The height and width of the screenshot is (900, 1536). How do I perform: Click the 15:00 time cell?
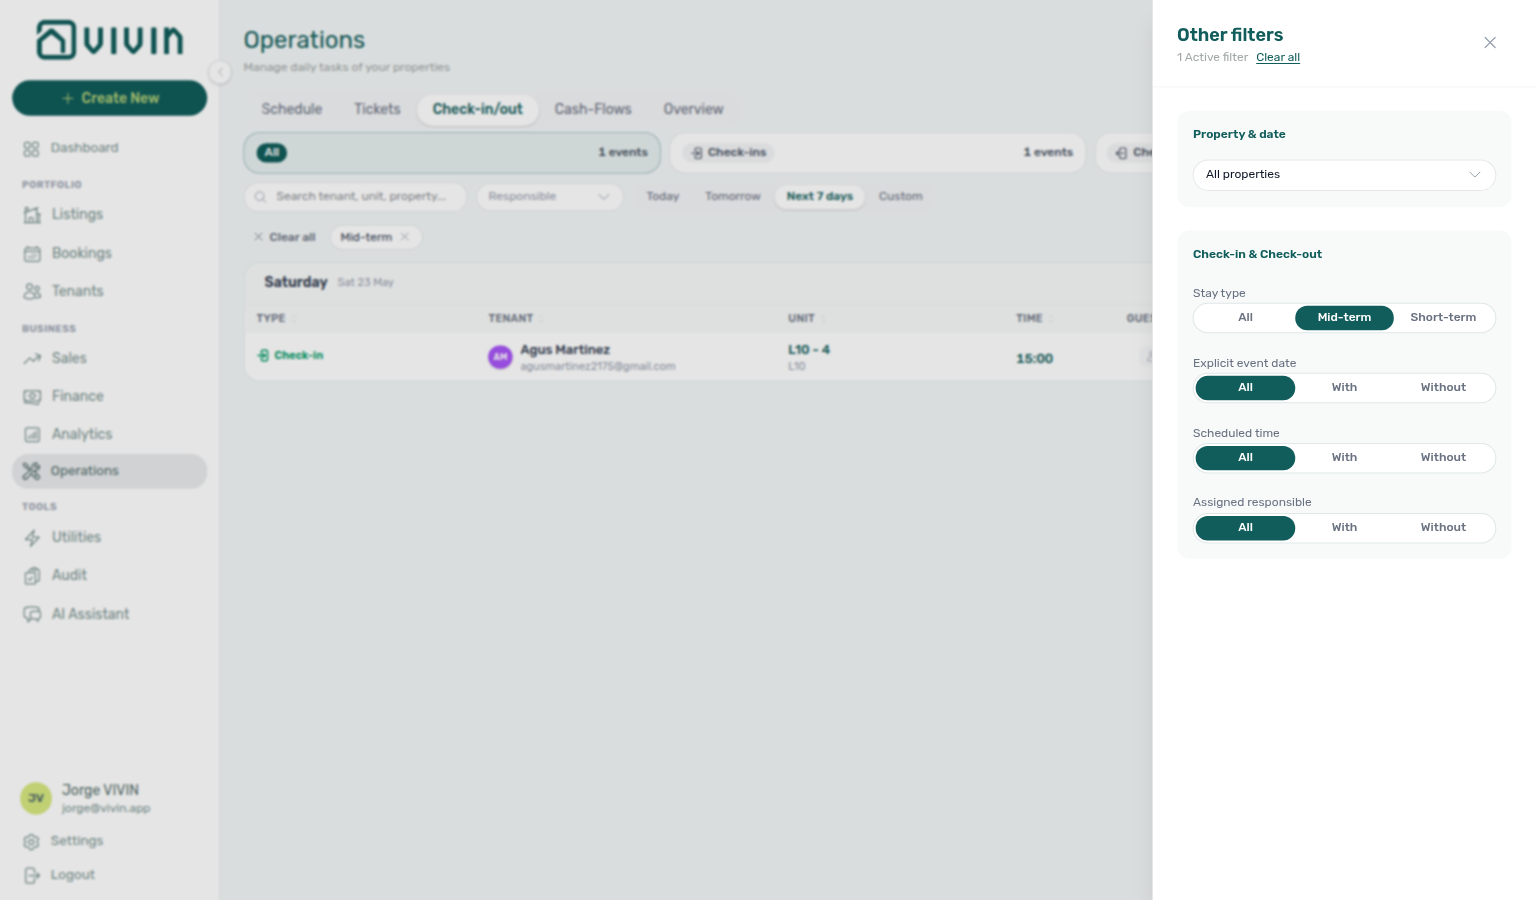tap(1035, 359)
